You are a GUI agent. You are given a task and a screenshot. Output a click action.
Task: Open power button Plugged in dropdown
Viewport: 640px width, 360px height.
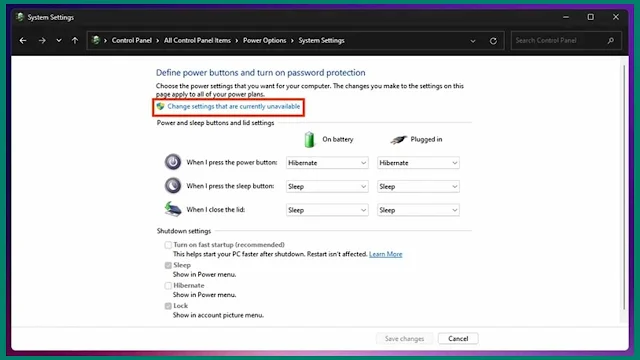pyautogui.click(x=418, y=163)
